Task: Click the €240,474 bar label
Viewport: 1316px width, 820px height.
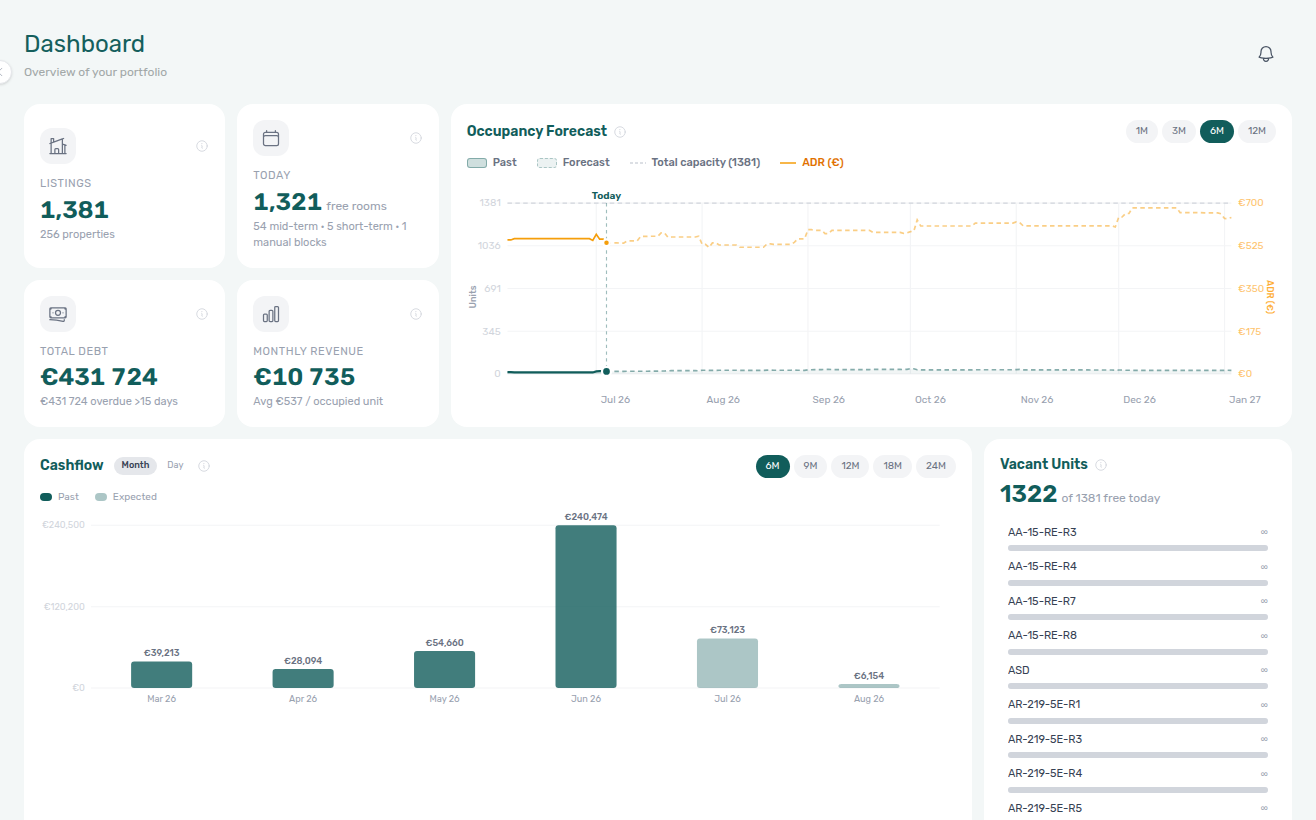Action: click(x=586, y=517)
